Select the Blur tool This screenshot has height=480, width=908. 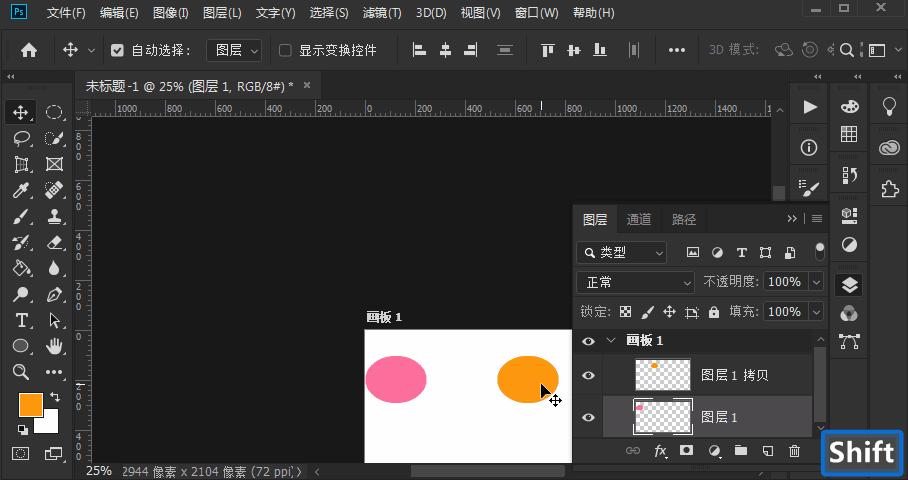point(54,268)
